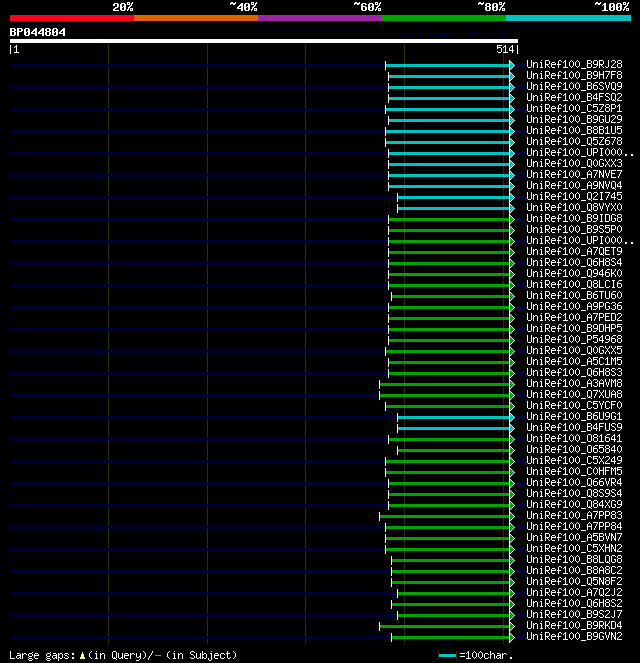Click label UniRef100_B9GVN2
The image size is (640, 663).
click(574, 636)
